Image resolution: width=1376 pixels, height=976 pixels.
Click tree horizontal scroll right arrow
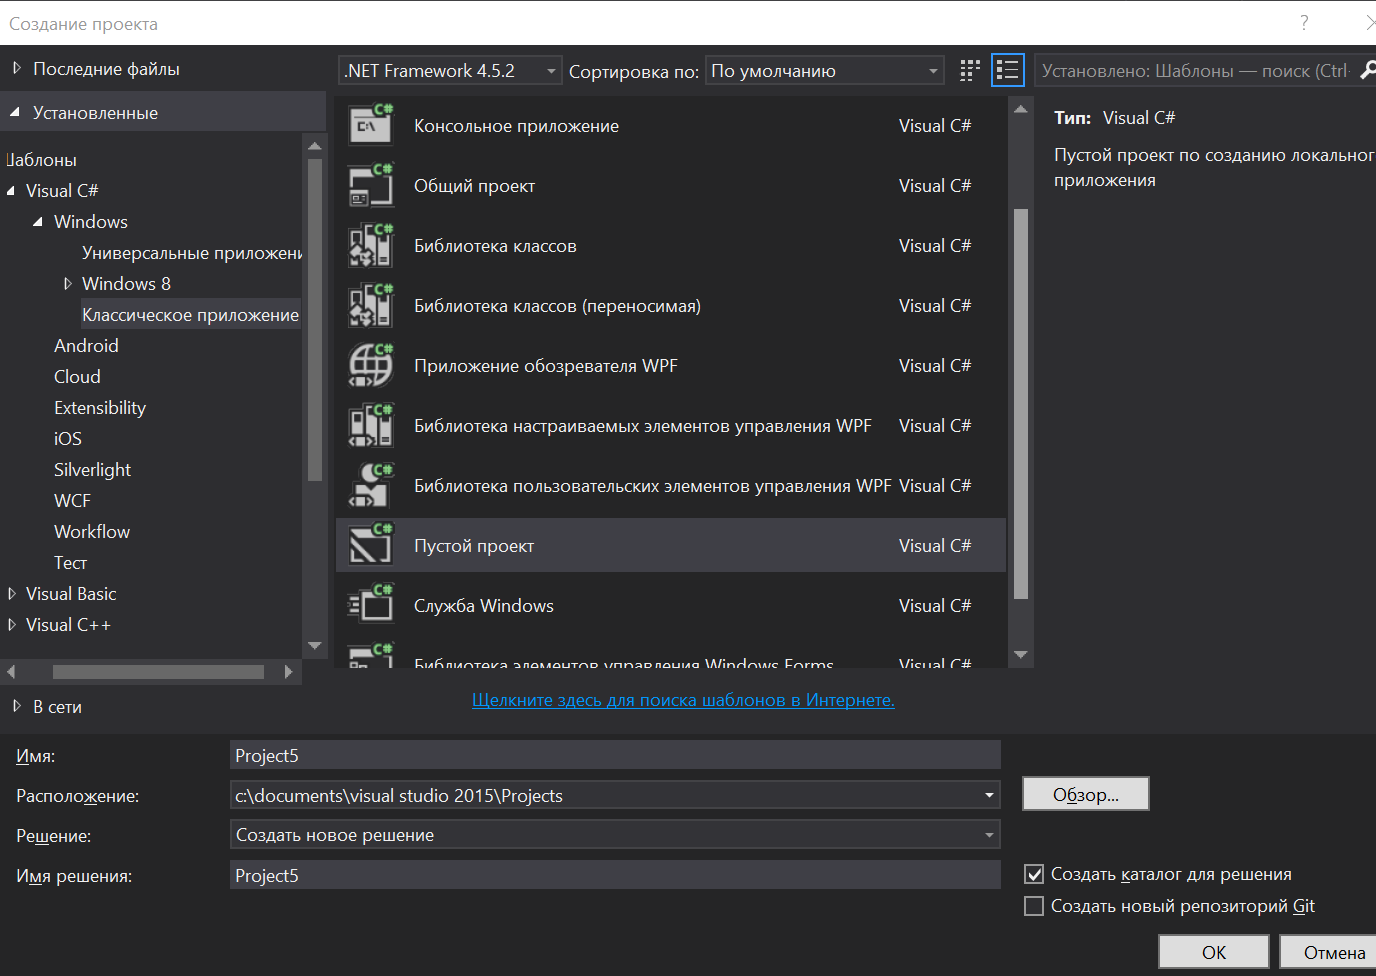pyautogui.click(x=289, y=672)
